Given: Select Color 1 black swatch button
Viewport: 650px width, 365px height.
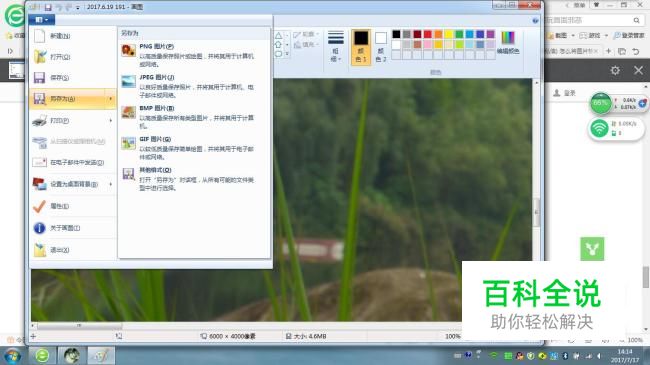Looking at the screenshot, I should [361, 46].
